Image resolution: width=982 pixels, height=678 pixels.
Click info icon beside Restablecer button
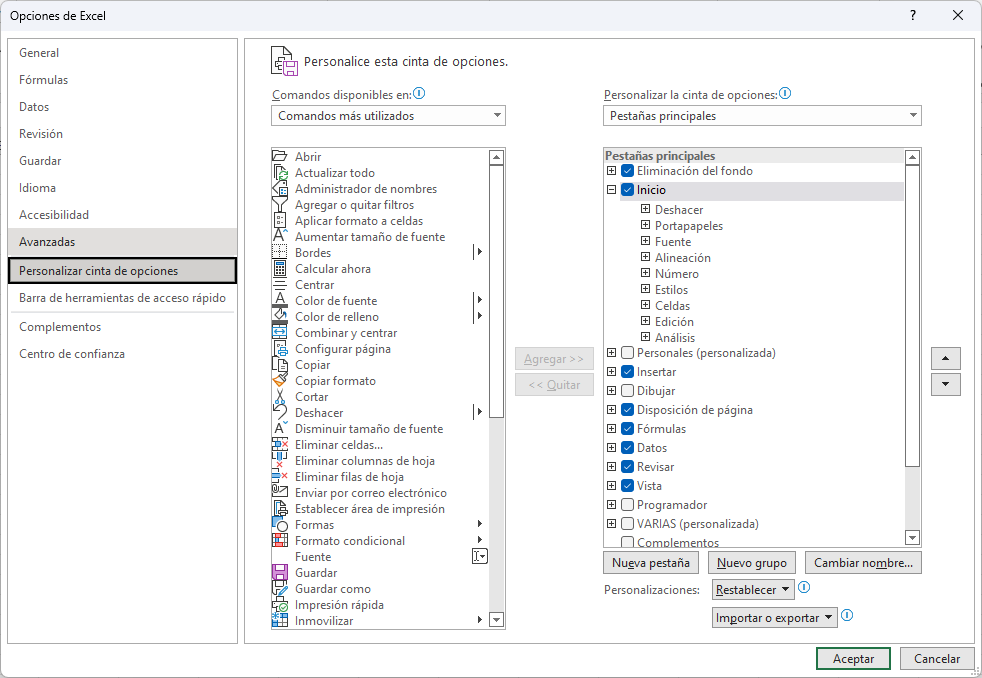click(x=805, y=587)
